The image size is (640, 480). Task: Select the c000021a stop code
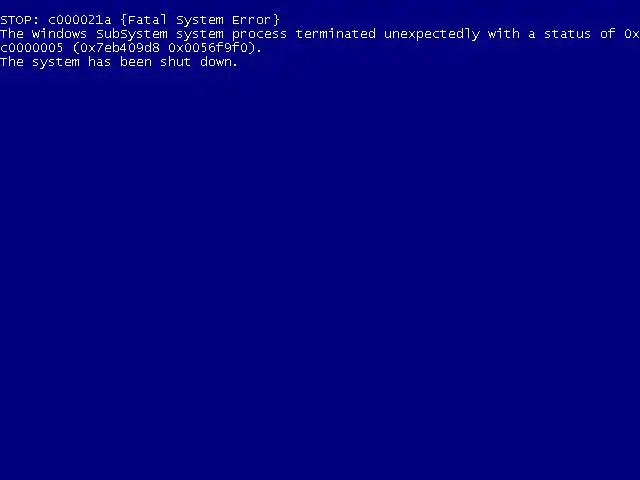80,20
